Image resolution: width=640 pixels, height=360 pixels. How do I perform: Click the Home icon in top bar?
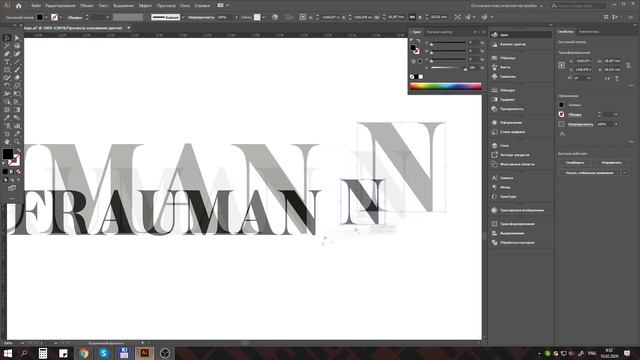(19, 6)
